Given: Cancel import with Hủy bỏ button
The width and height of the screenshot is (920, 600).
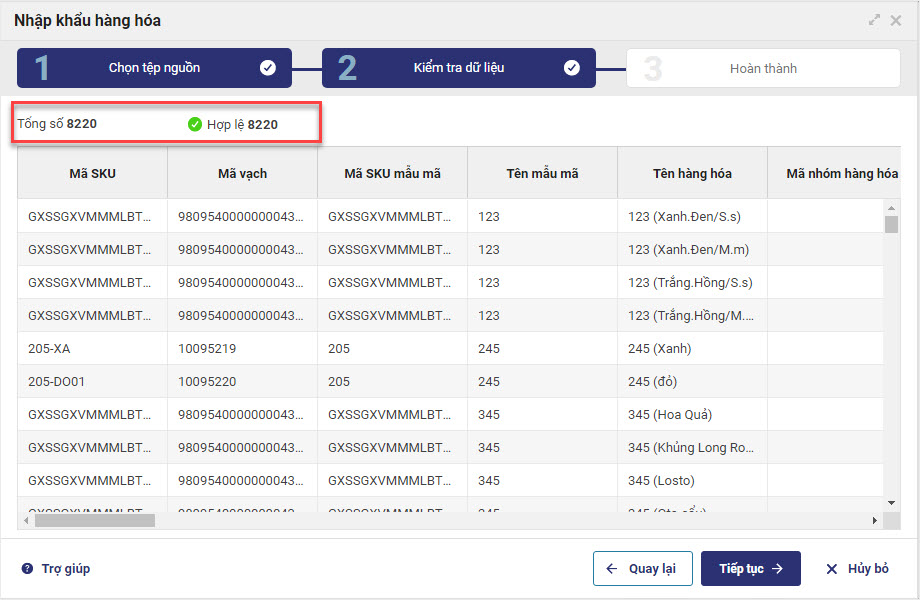Looking at the screenshot, I should point(857,569).
